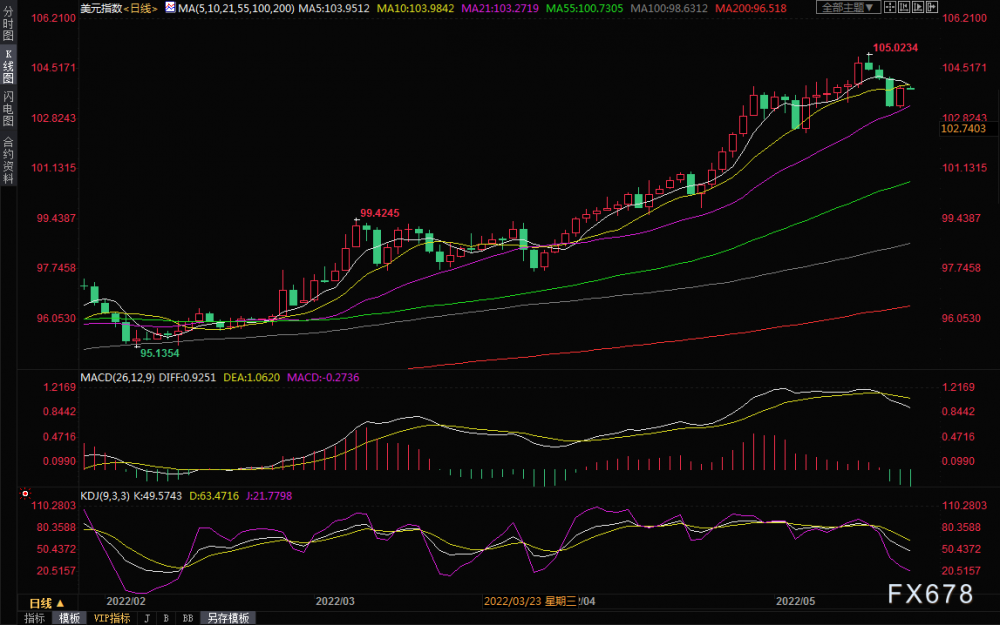
Task: Click the MA200:96.518 value
Action: point(751,8)
